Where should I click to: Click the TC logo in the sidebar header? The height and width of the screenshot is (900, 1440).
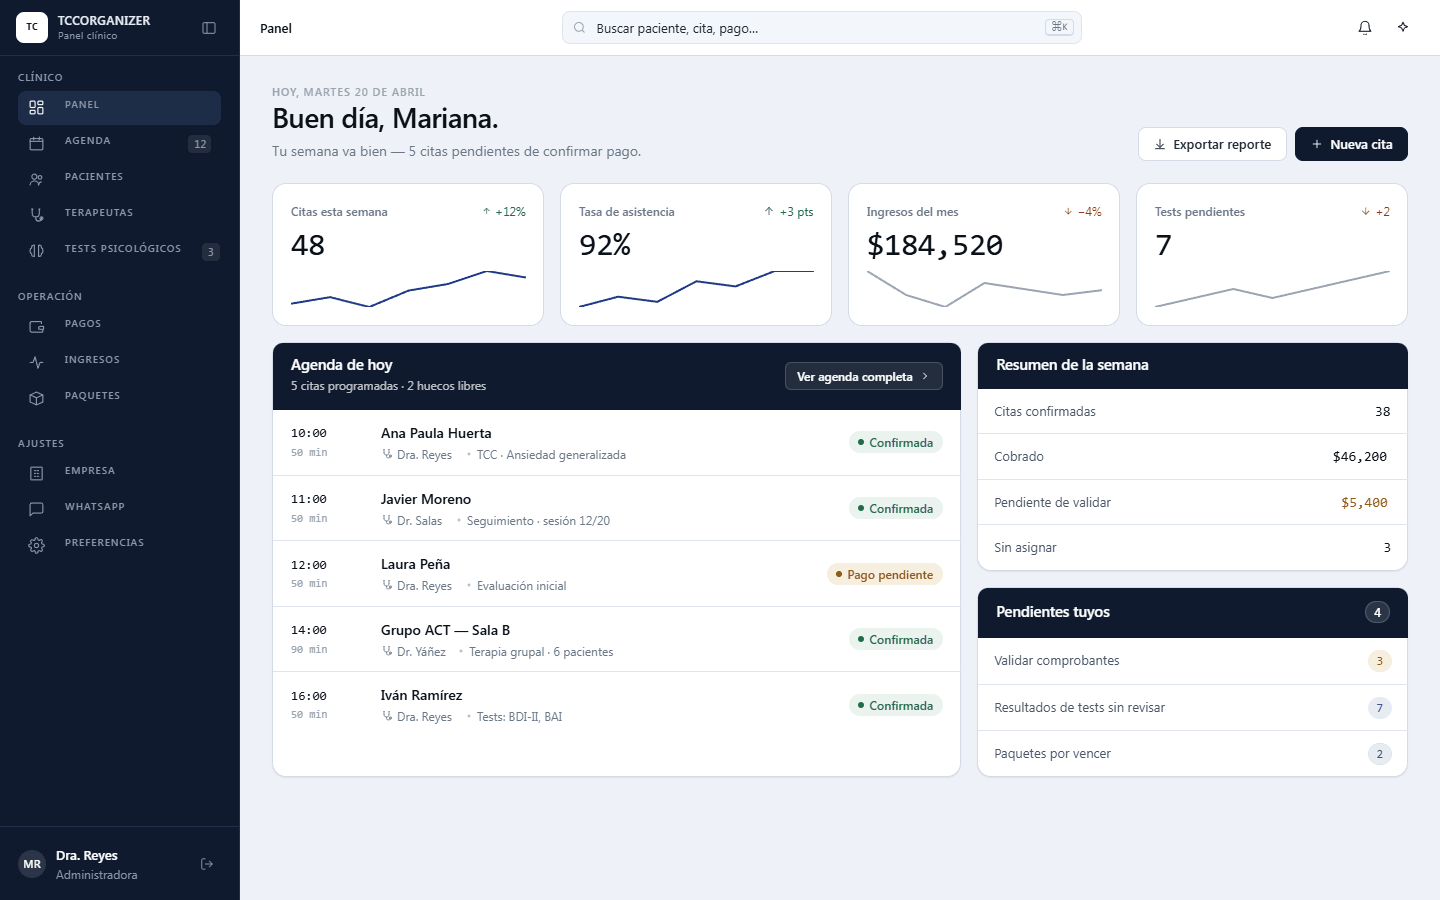tap(32, 28)
